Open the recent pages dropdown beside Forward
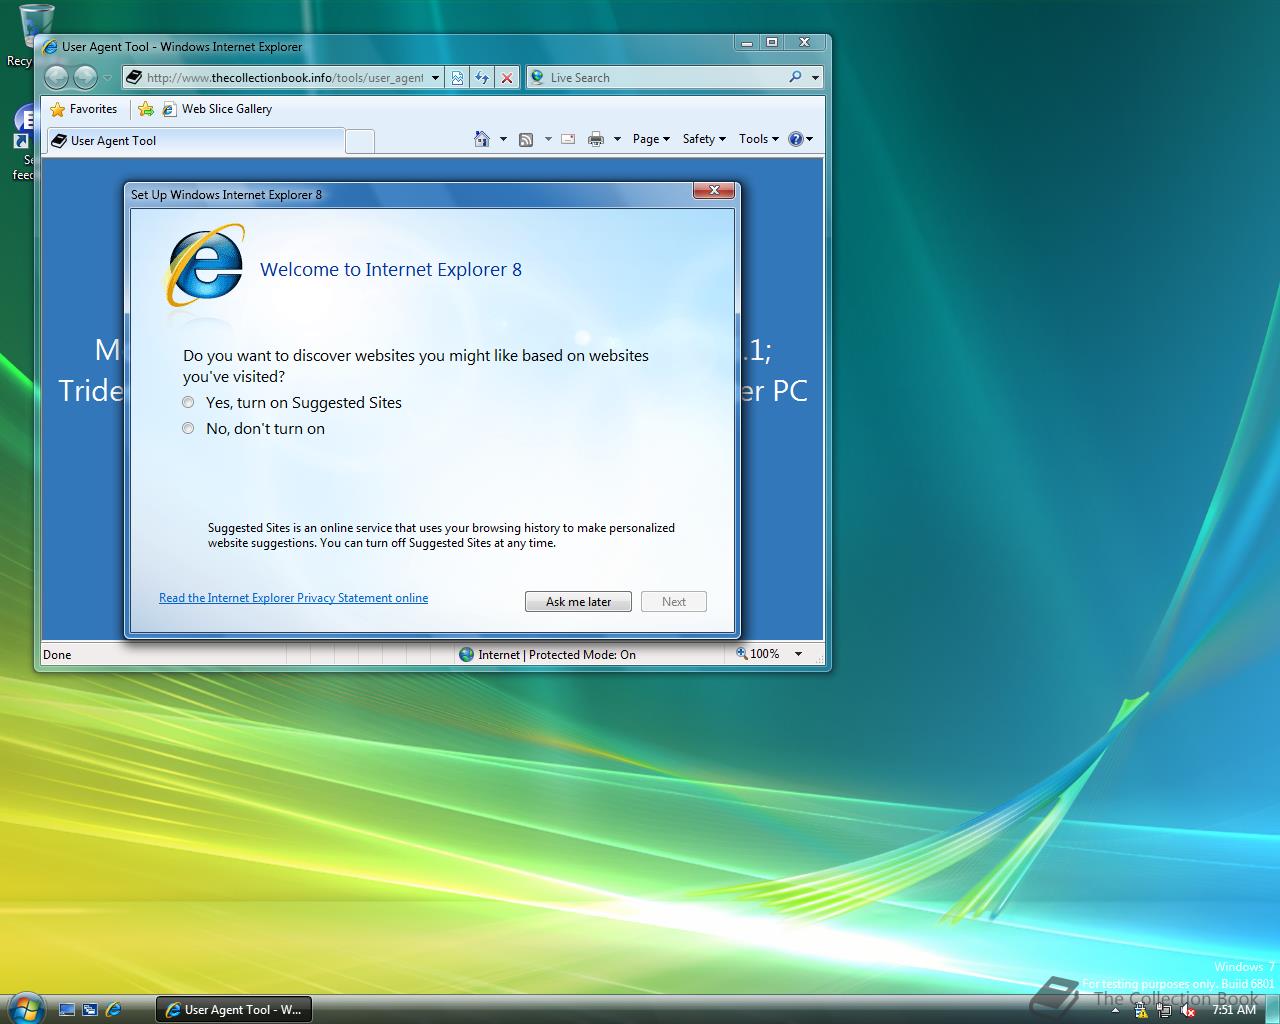 click(x=108, y=78)
